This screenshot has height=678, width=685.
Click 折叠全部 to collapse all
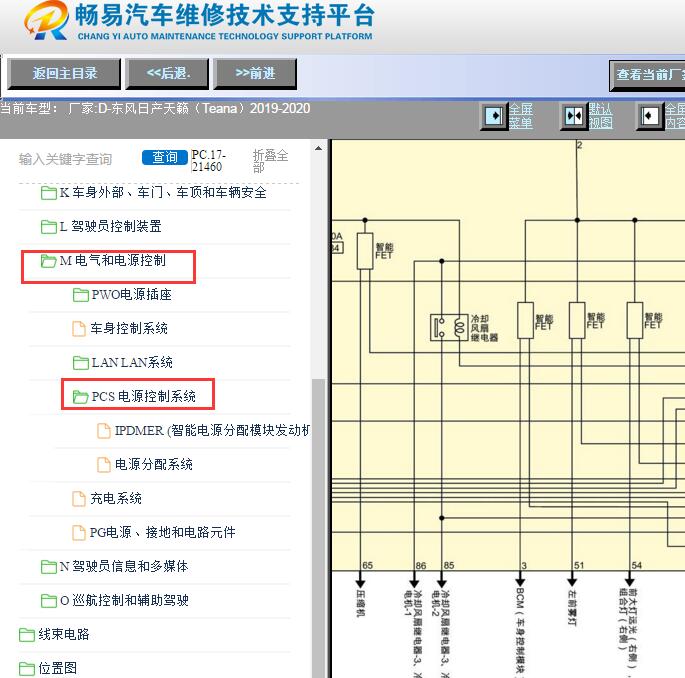(x=270, y=161)
